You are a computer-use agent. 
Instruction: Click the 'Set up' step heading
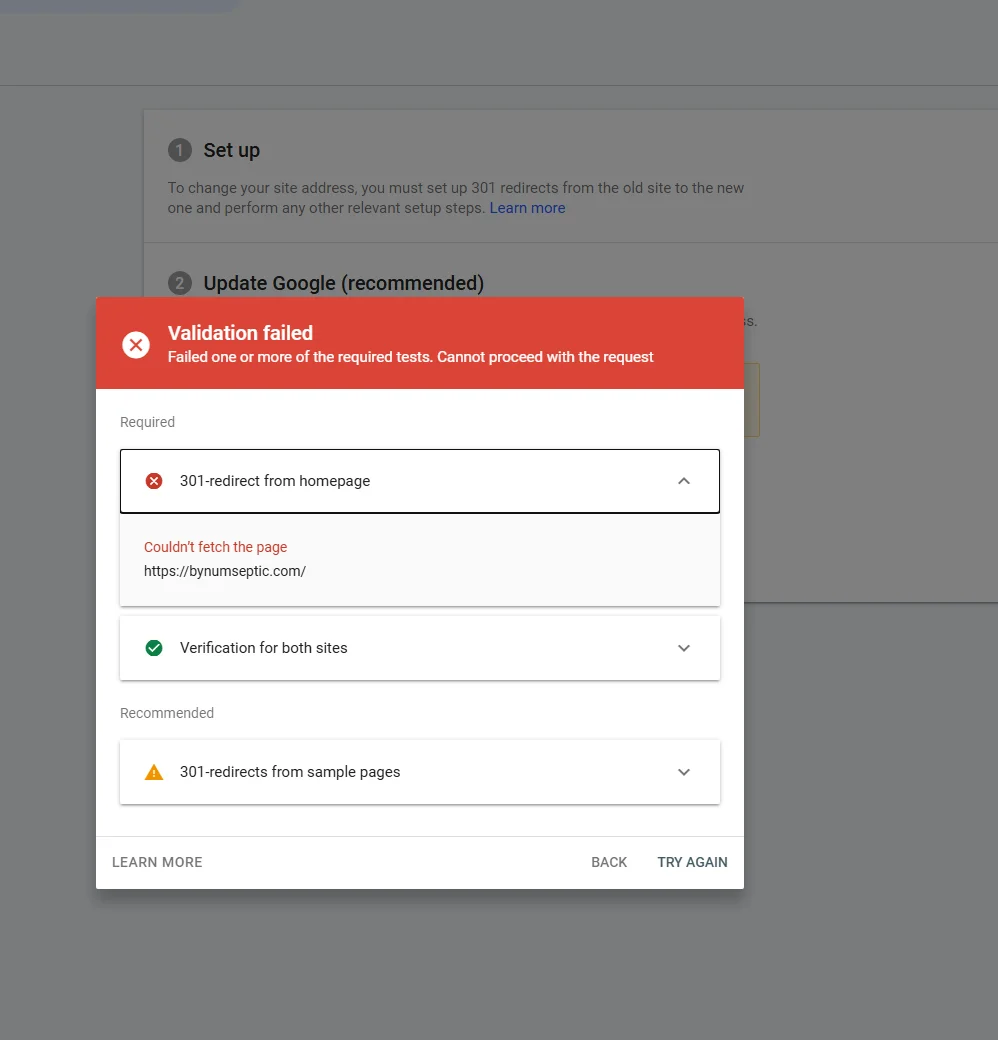tap(231, 151)
